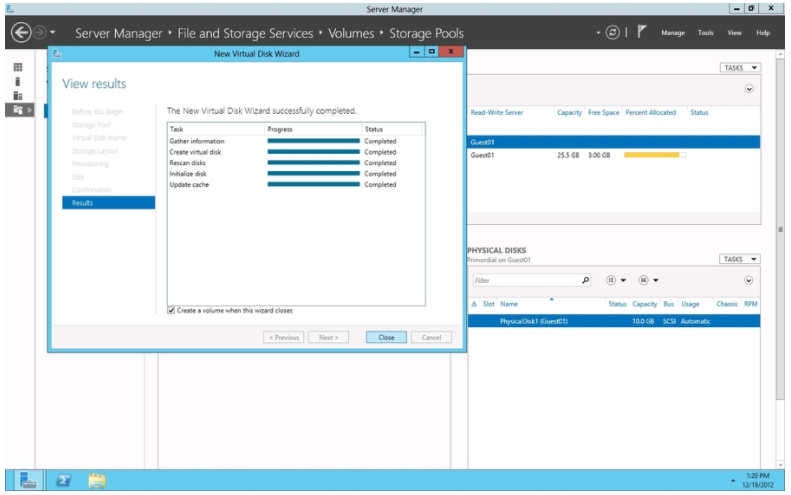
Task: Open the Tools menu
Action: click(705, 33)
